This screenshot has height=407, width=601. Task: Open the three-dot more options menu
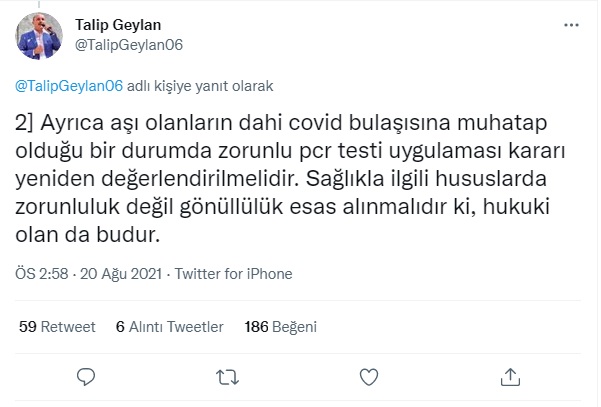pos(569,24)
